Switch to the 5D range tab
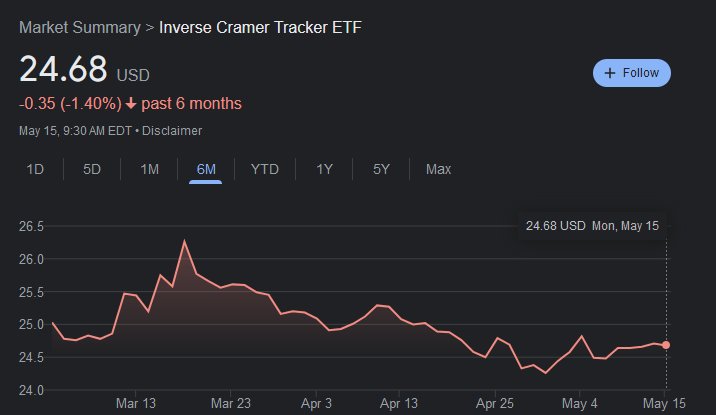Viewport: 716px width, 415px height. coord(92,169)
